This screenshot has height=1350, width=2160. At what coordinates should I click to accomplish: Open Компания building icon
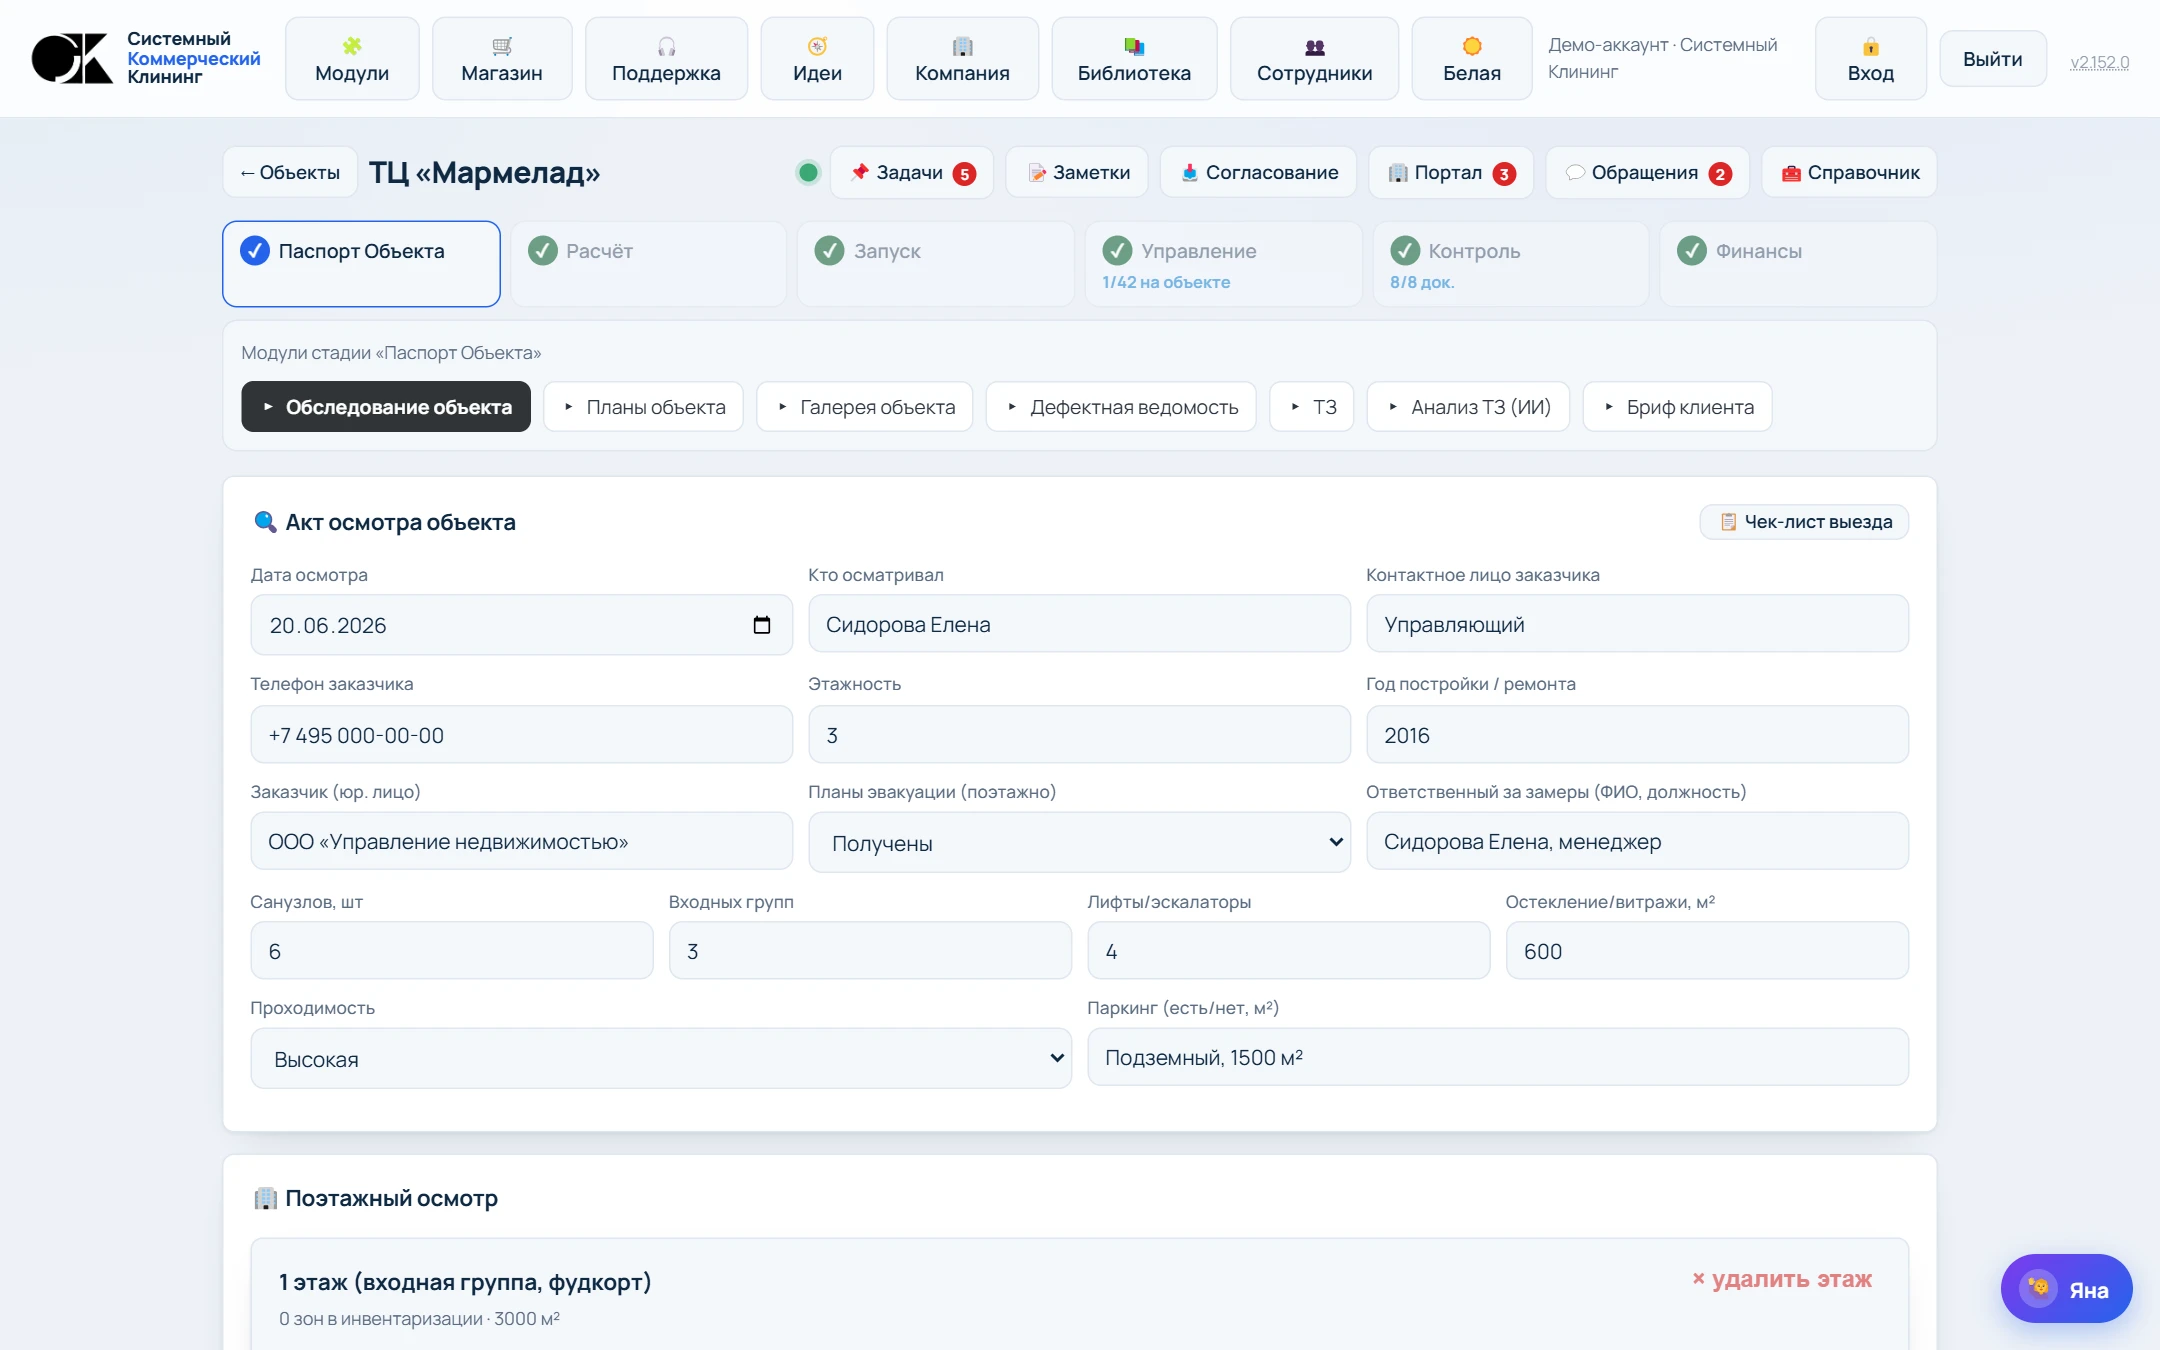(962, 46)
